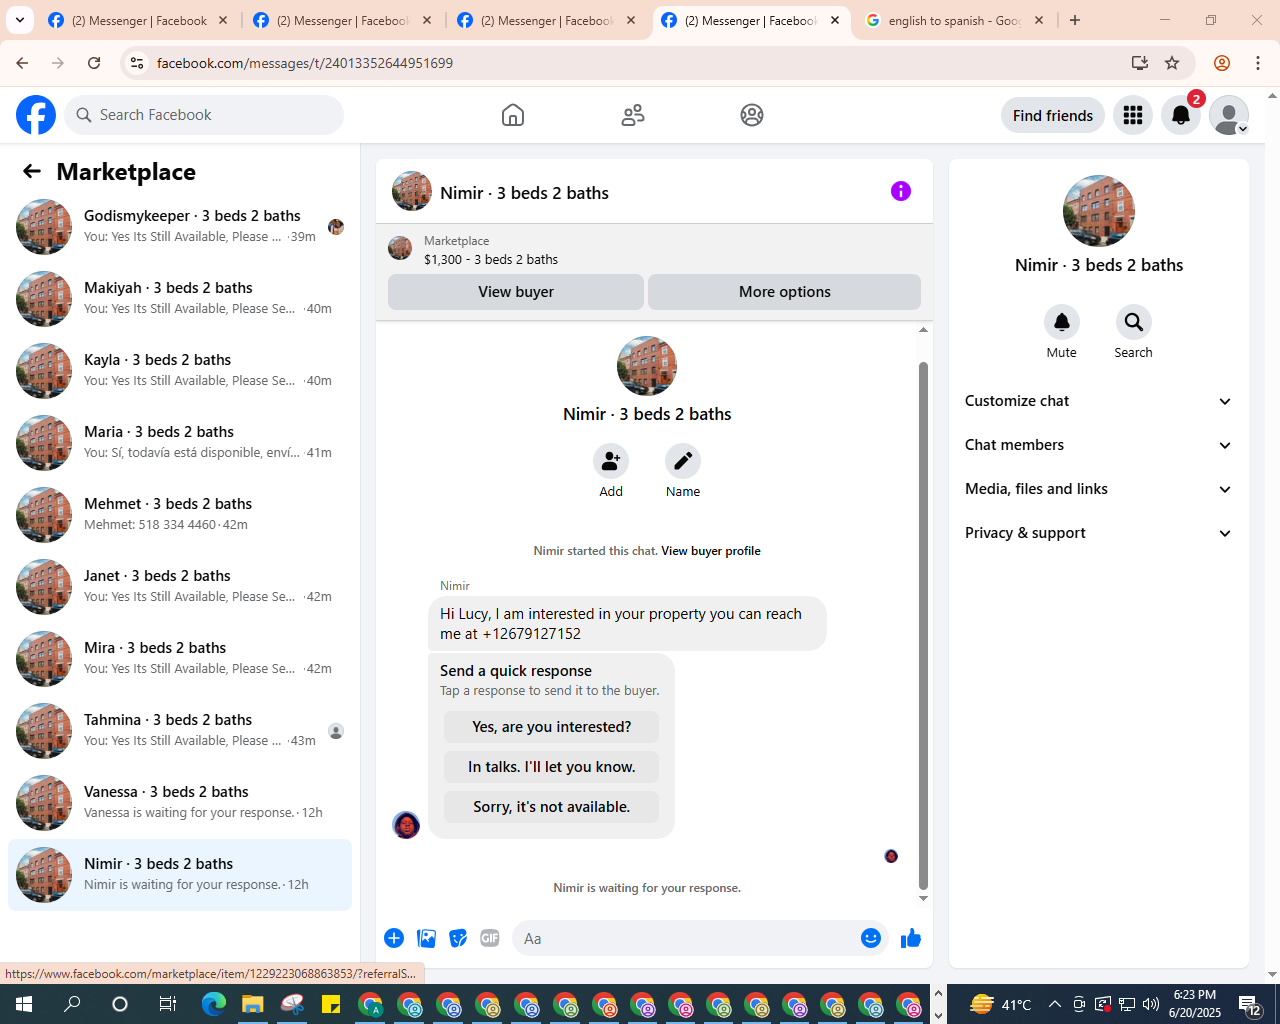The height and width of the screenshot is (1024, 1280).
Task: Show hidden system tray icons chevron
Action: pyautogui.click(x=1054, y=1004)
